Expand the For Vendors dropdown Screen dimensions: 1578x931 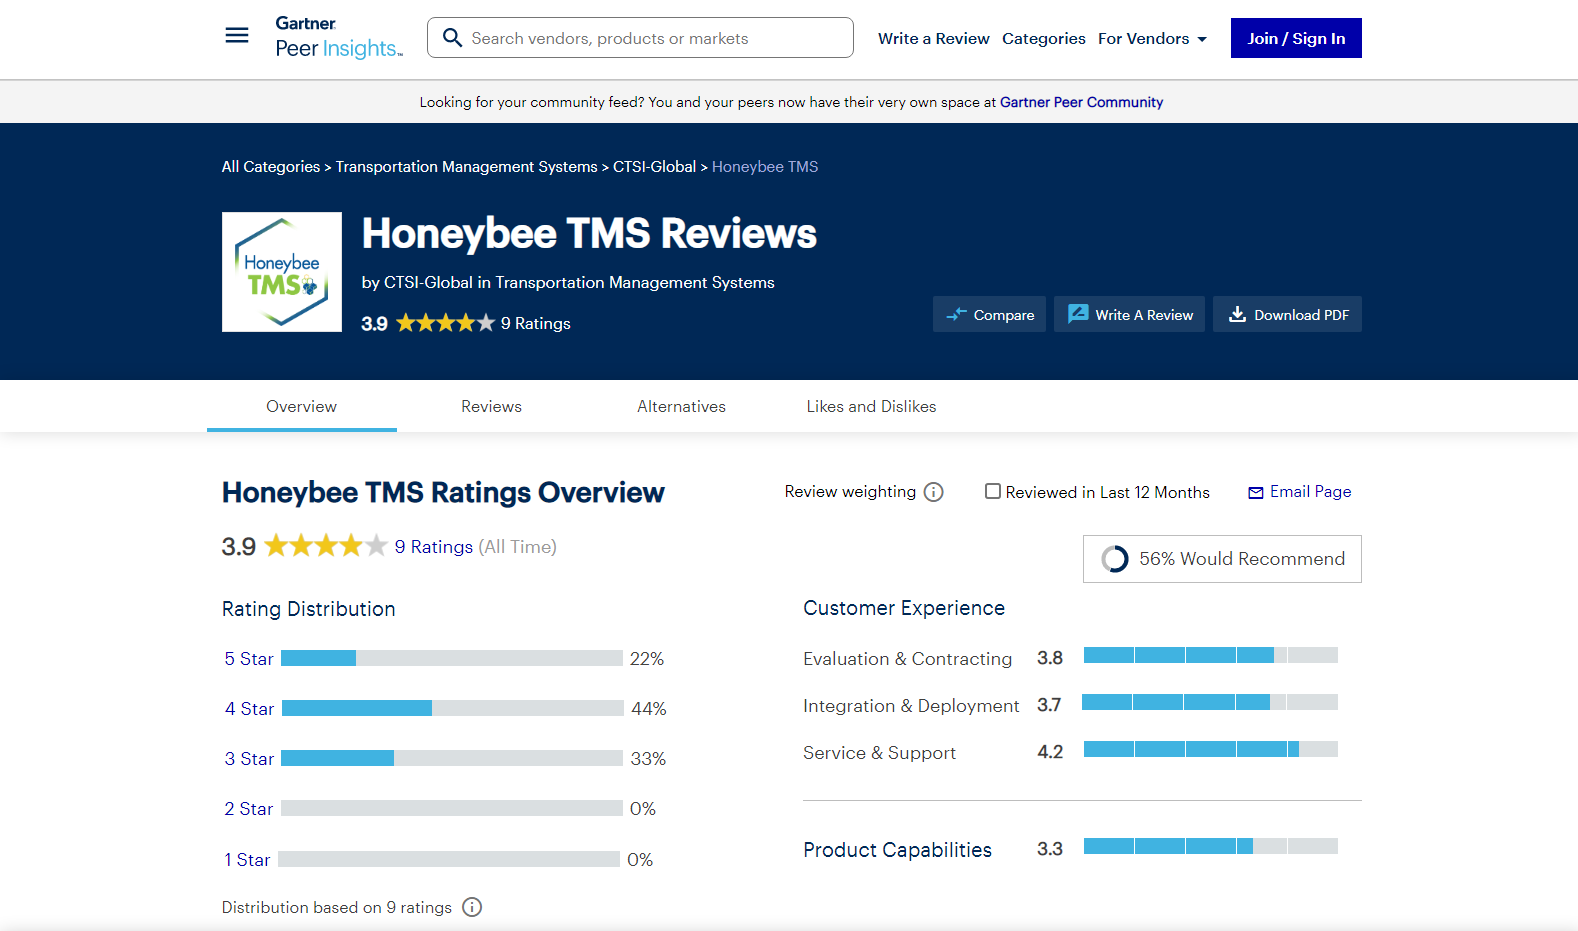[x=1152, y=38]
